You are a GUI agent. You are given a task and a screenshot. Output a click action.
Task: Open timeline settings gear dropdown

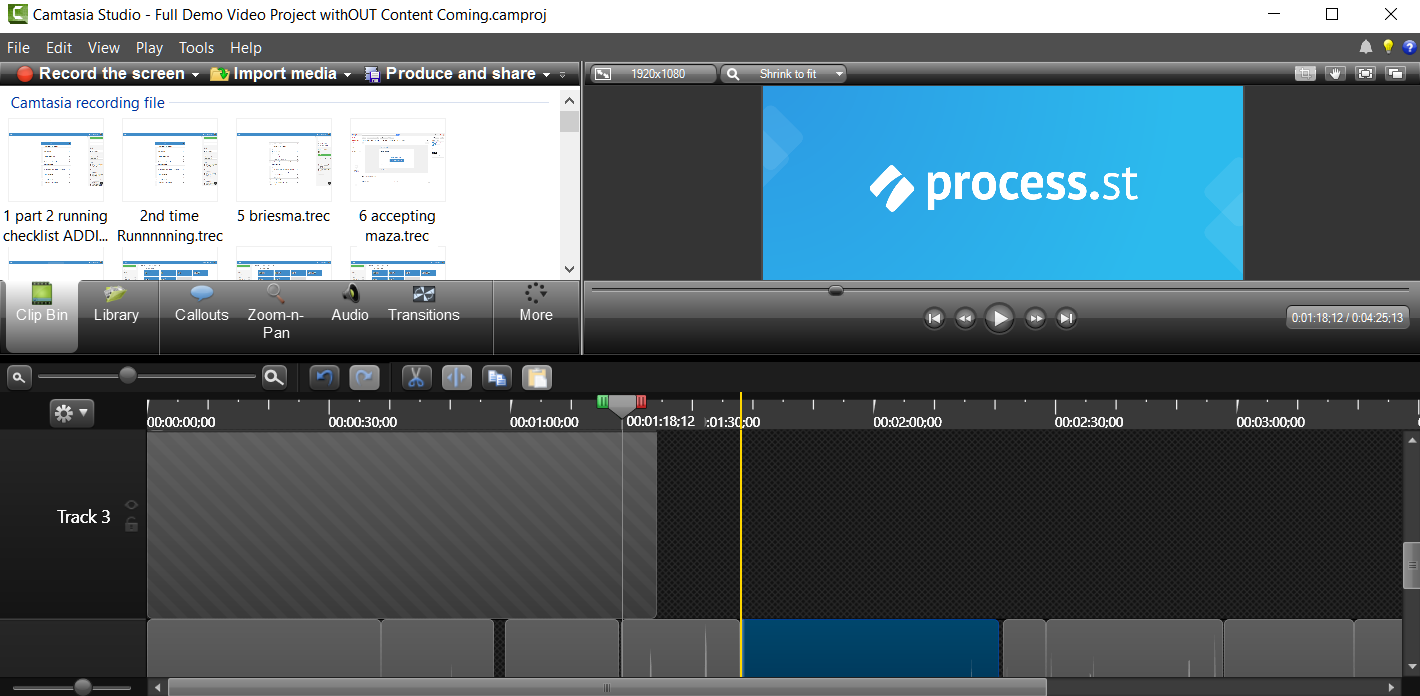[72, 413]
